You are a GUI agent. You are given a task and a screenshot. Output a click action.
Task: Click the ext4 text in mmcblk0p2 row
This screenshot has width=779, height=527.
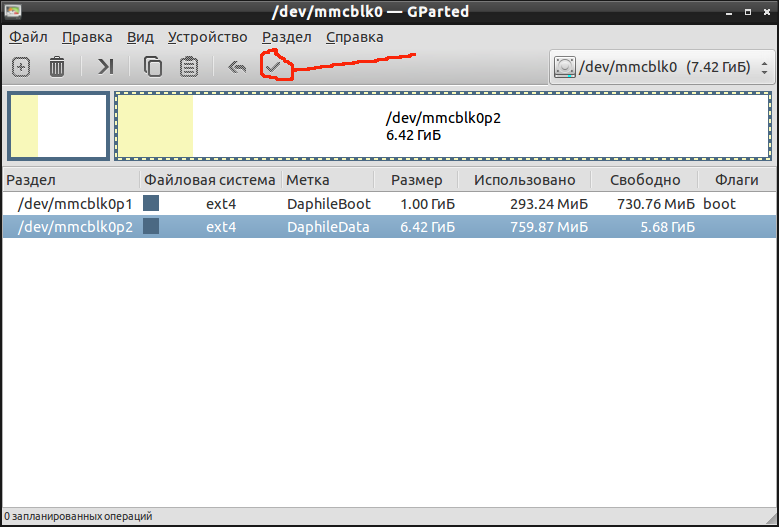tap(221, 227)
